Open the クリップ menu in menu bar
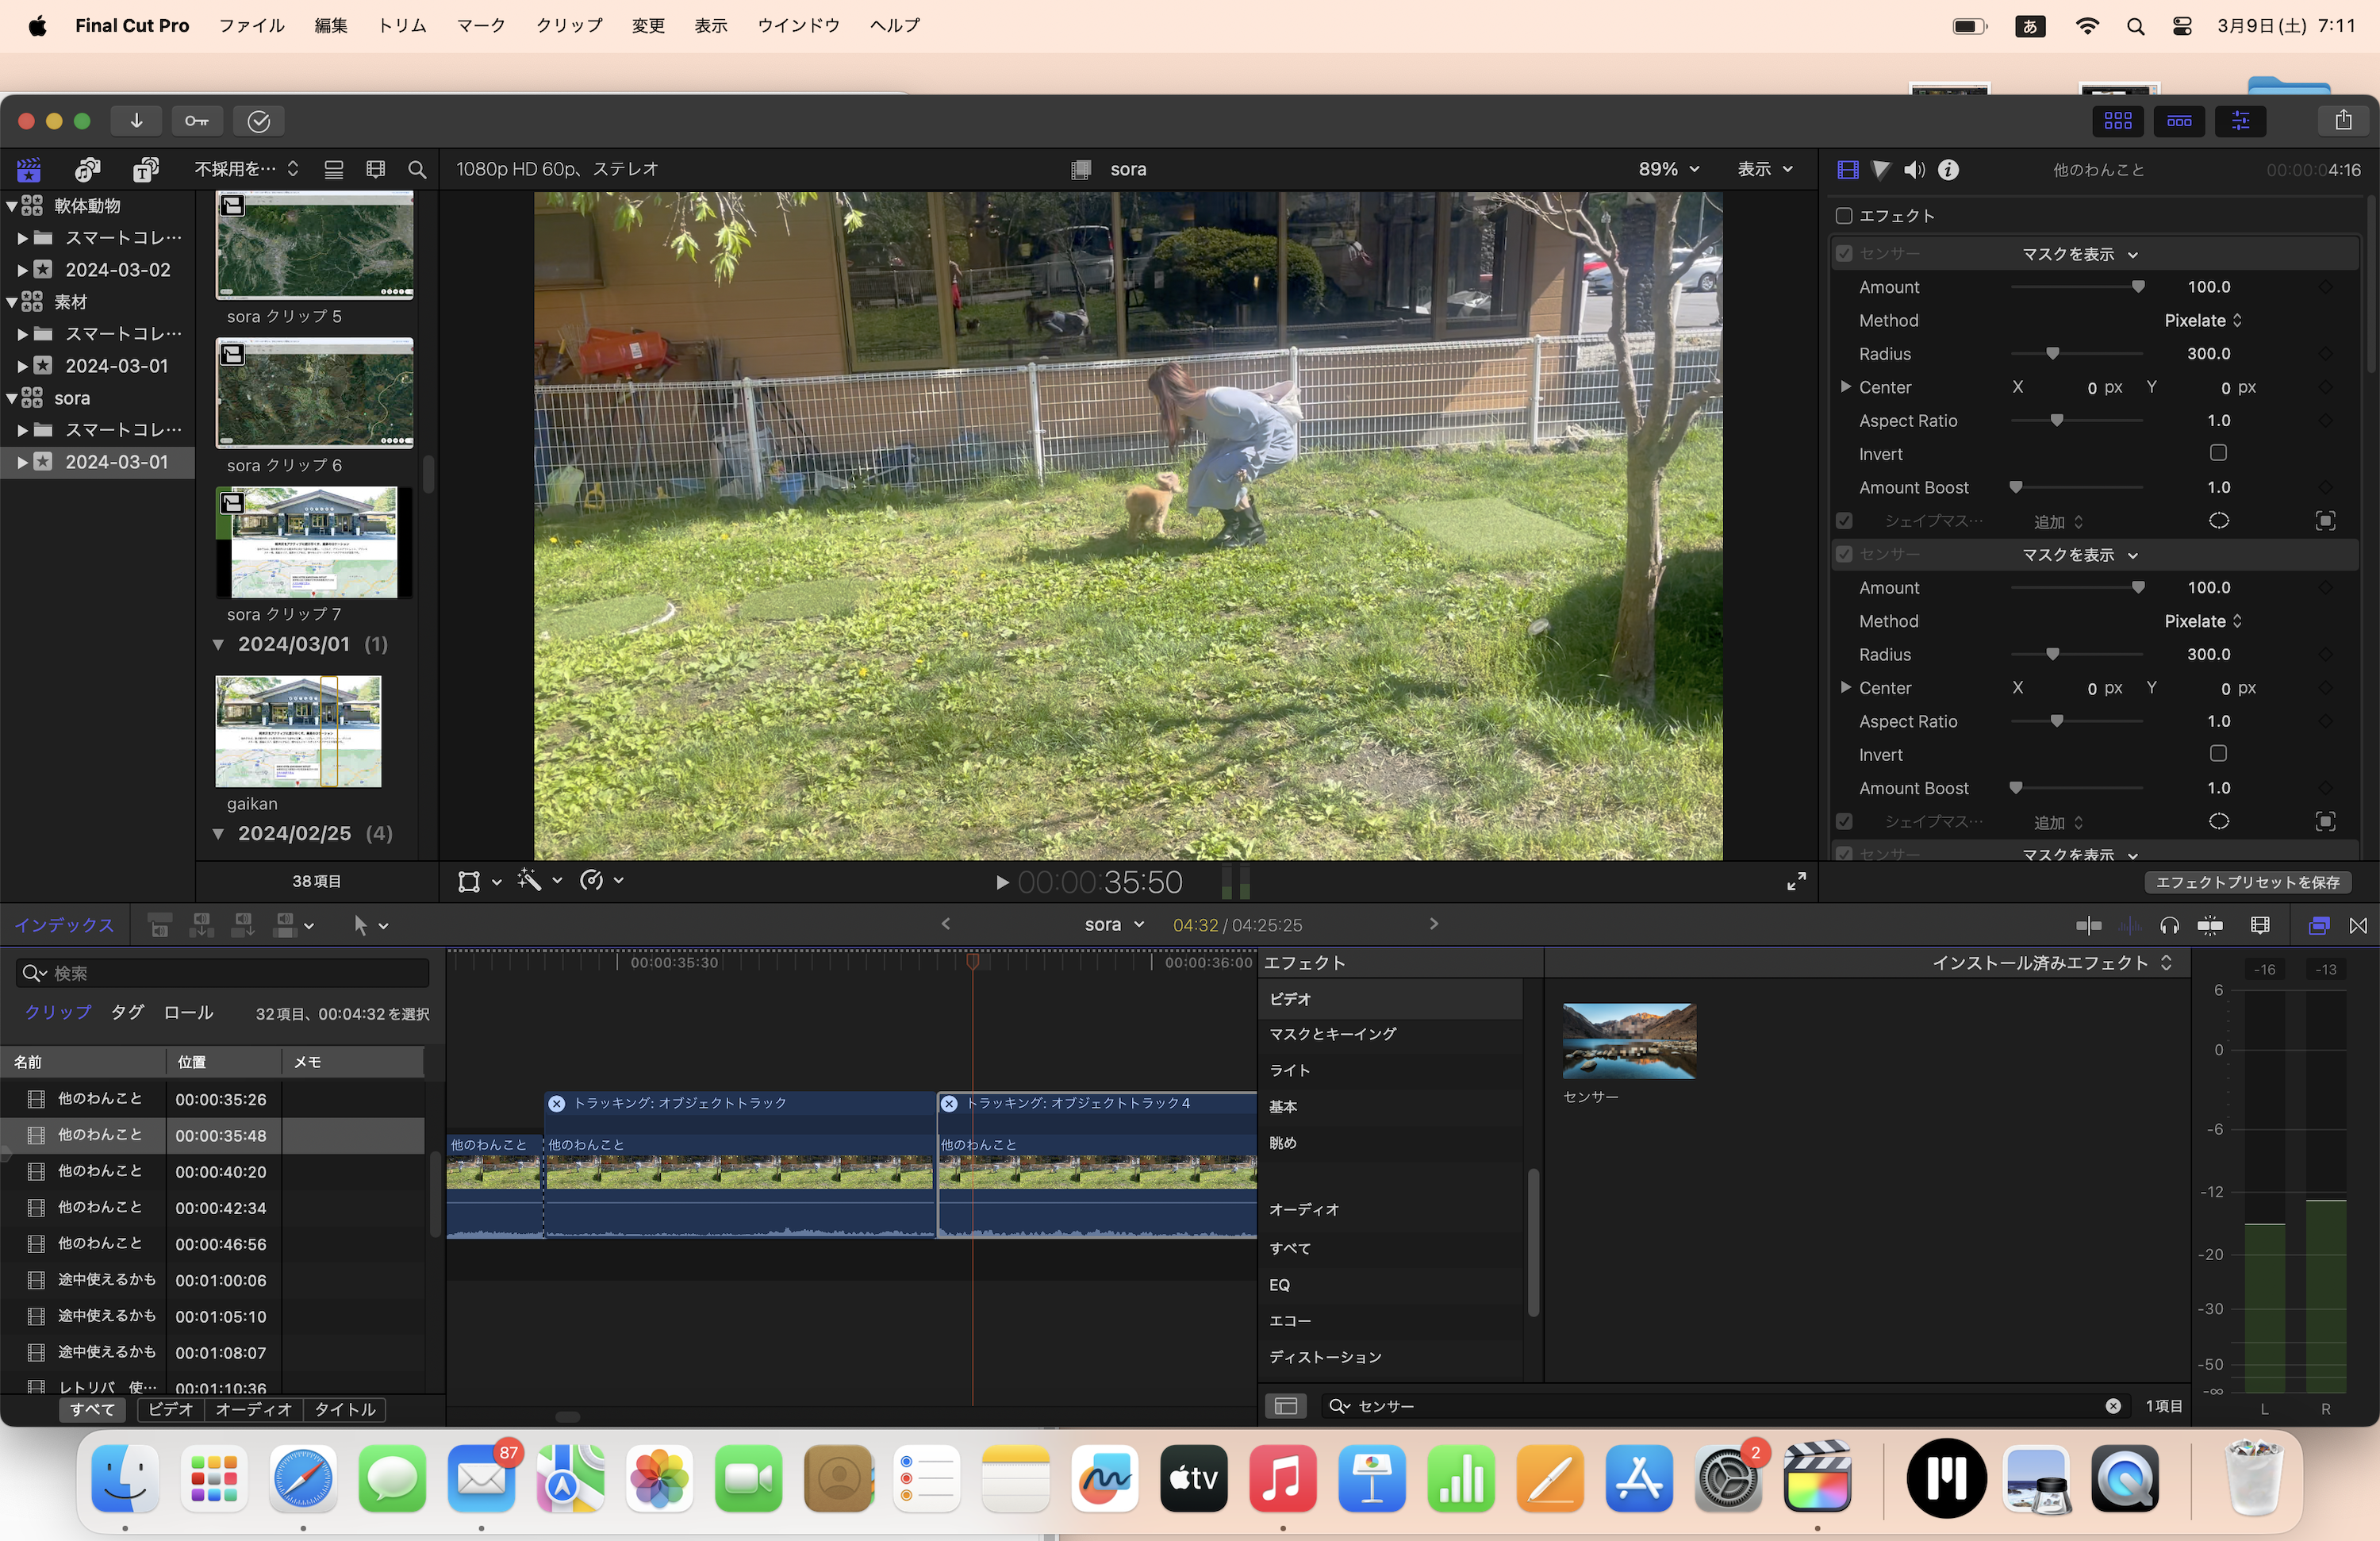The height and width of the screenshot is (1541, 2380). (x=569, y=25)
